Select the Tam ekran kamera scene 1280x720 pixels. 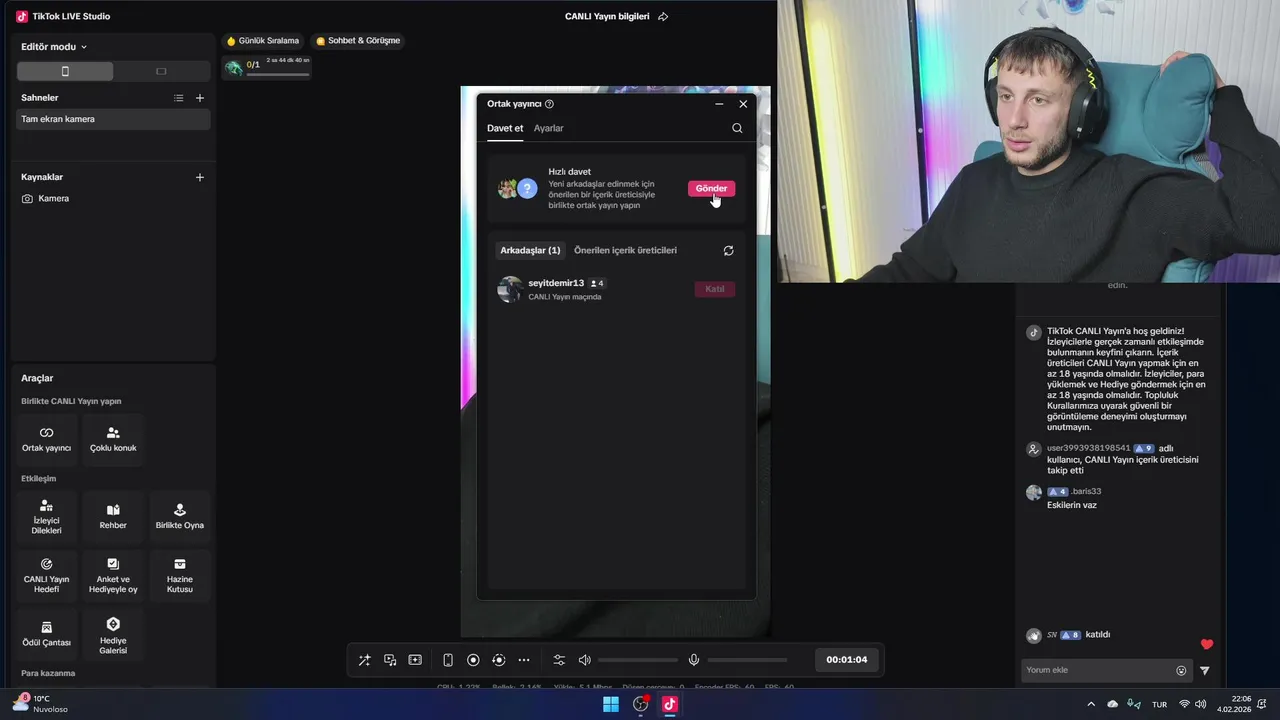(x=113, y=119)
